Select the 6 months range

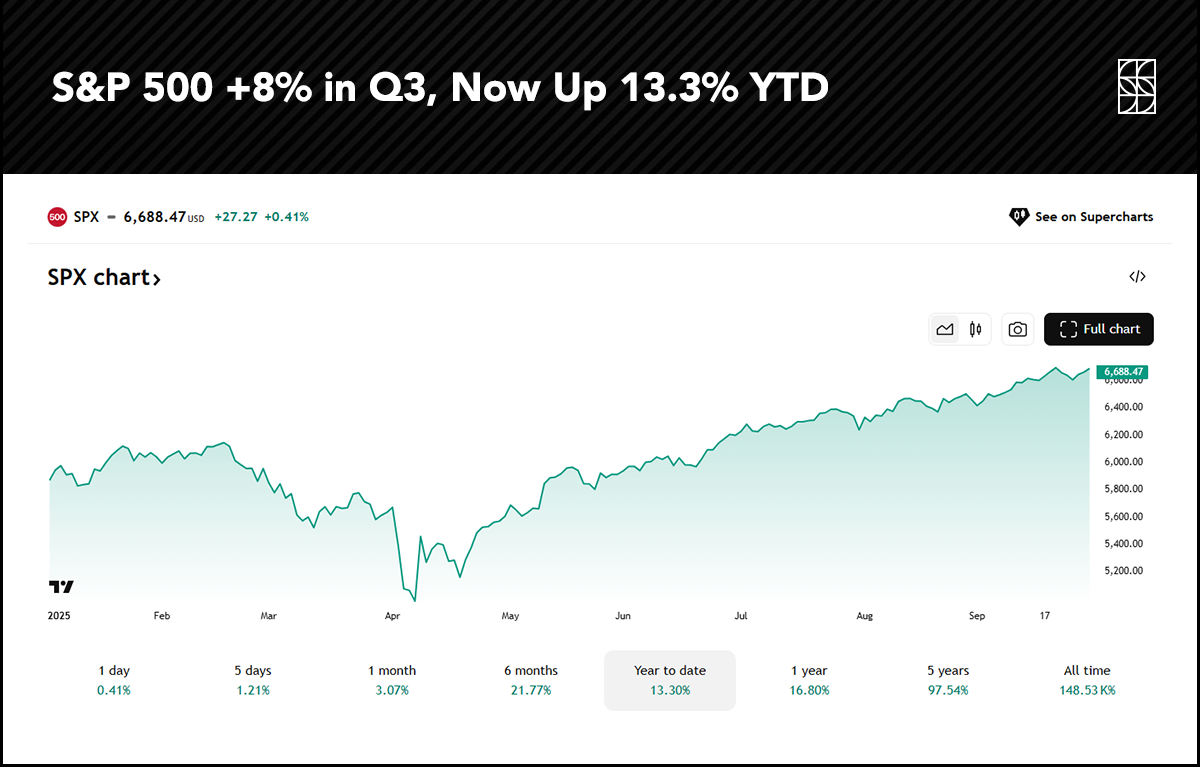(531, 680)
